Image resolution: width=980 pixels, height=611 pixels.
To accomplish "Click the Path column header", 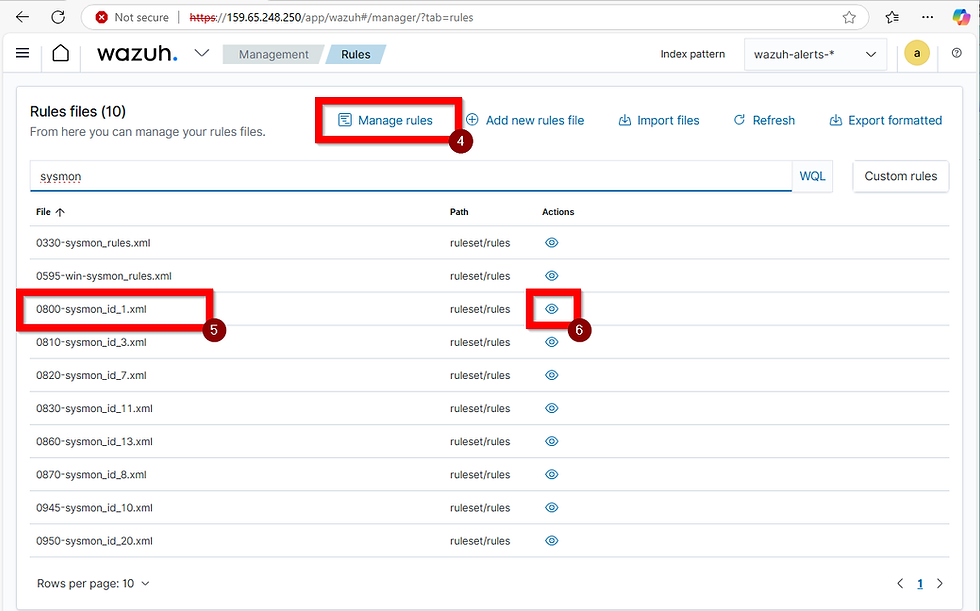I will click(459, 212).
